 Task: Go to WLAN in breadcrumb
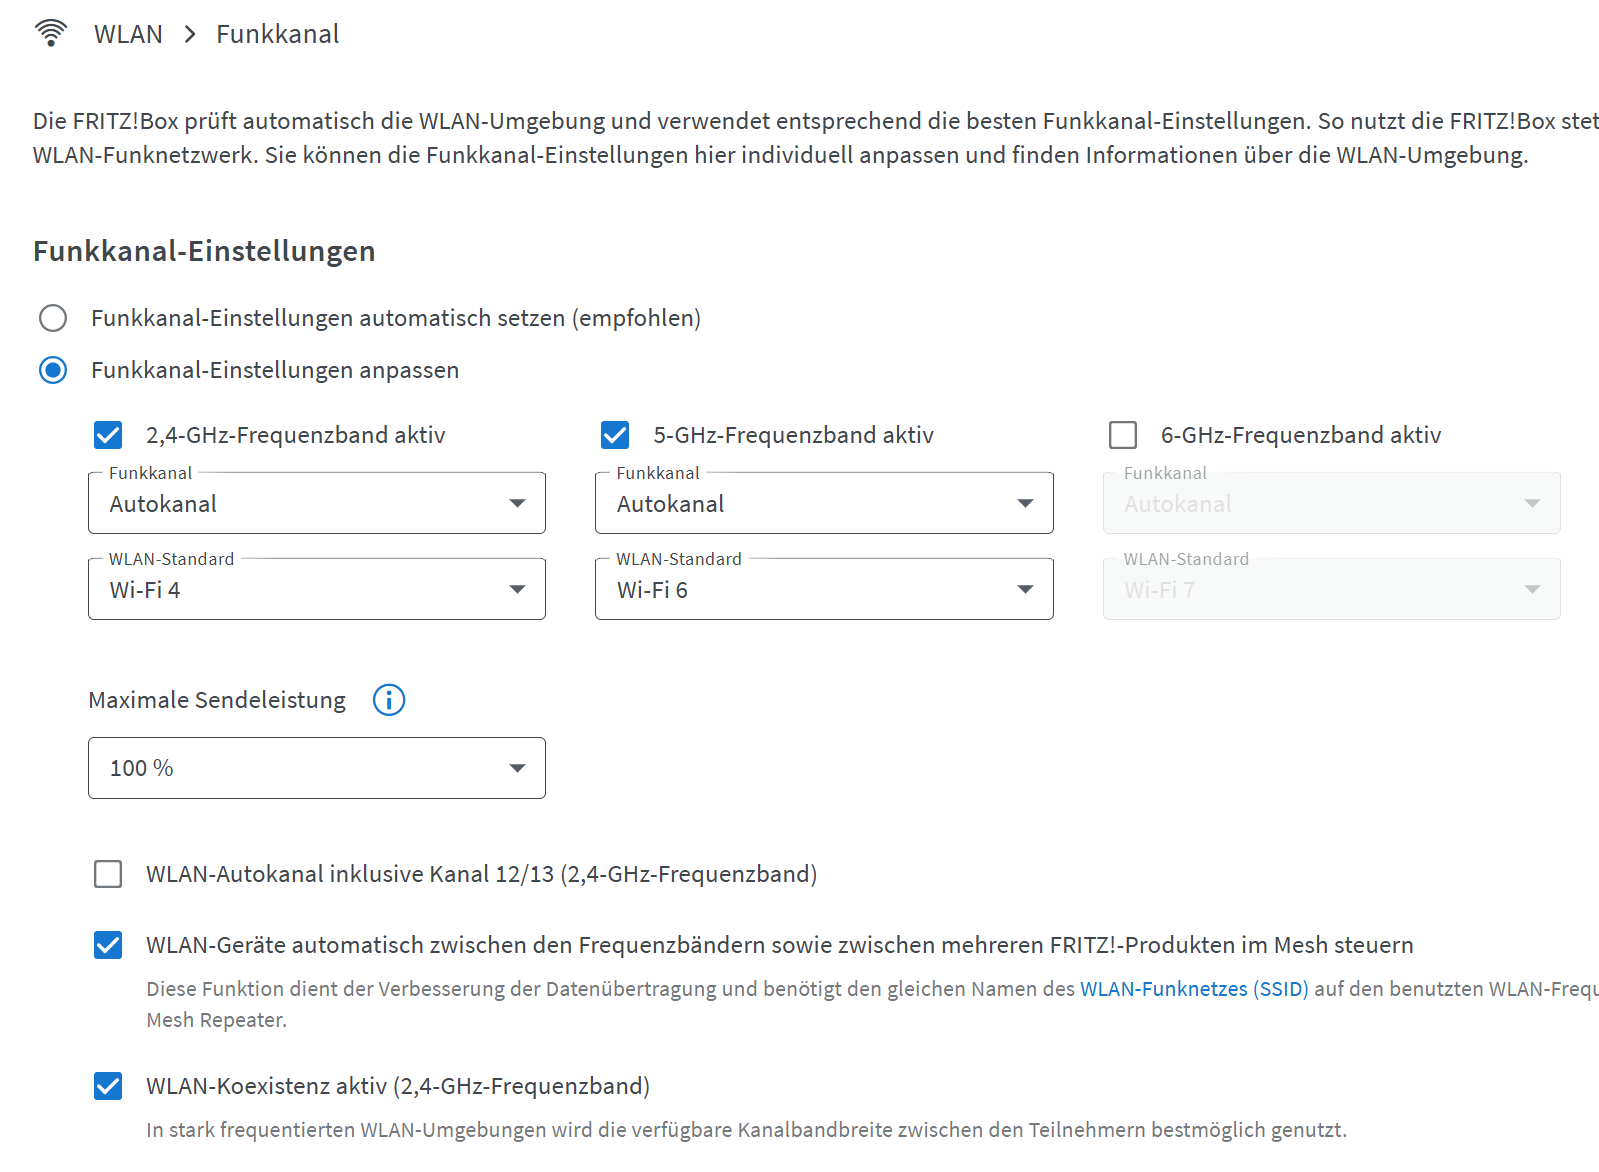pos(128,34)
